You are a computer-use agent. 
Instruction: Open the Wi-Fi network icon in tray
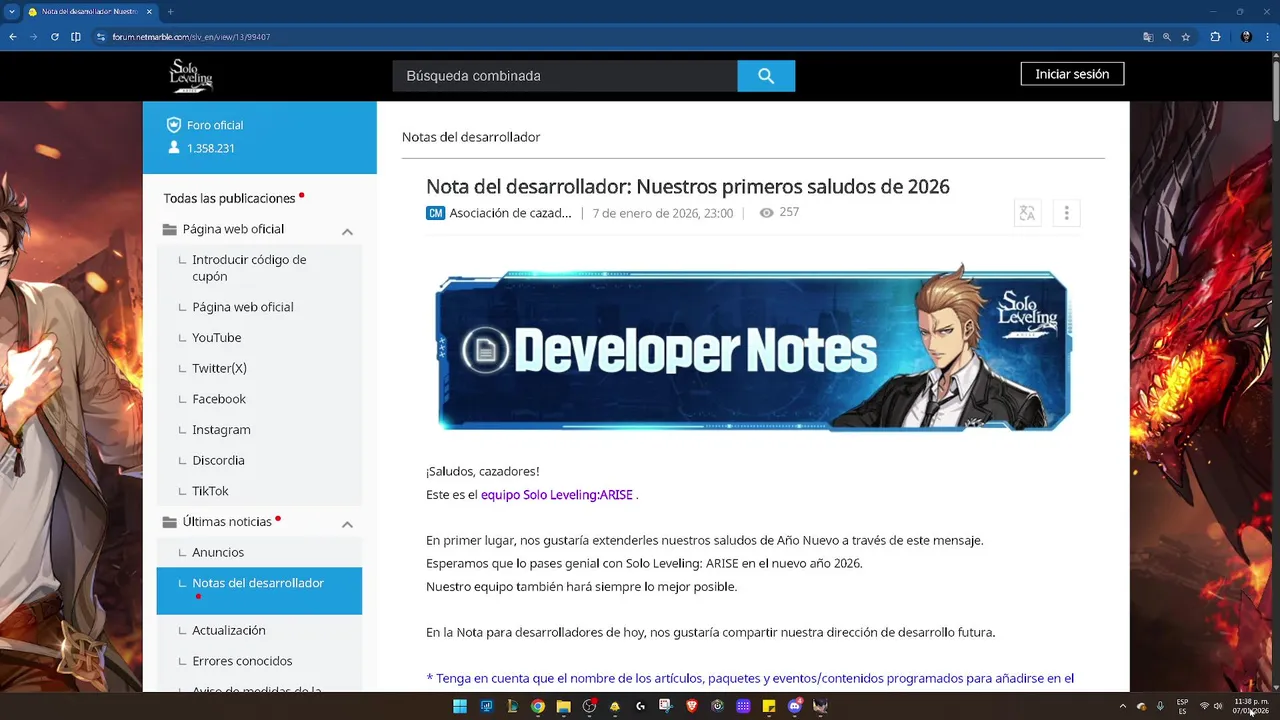pos(1204,706)
